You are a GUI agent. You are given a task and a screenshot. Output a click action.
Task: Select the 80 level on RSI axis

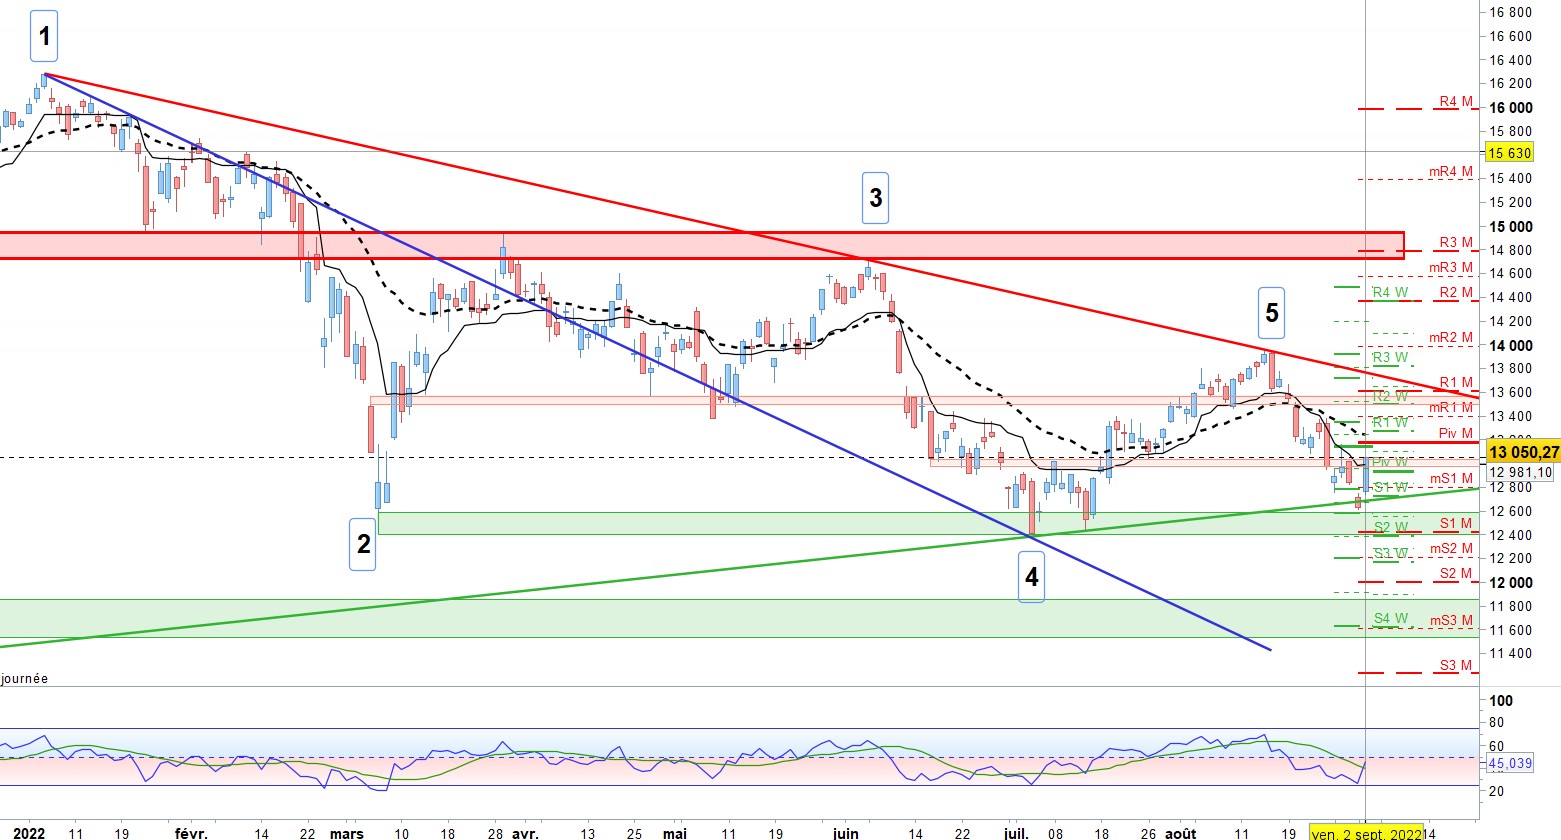[x=1497, y=723]
